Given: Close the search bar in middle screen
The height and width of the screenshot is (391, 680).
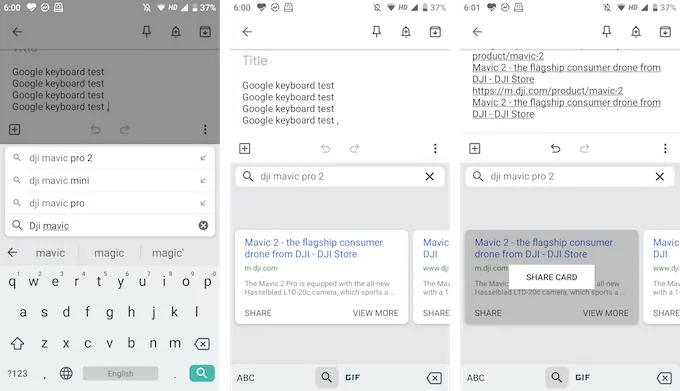Looking at the screenshot, I should pos(429,176).
